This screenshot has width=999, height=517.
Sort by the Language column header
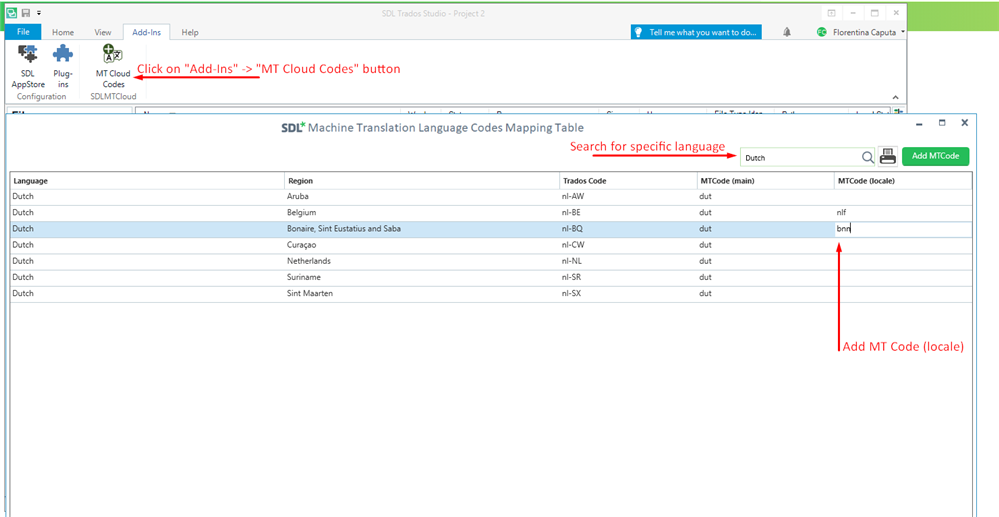[147, 181]
